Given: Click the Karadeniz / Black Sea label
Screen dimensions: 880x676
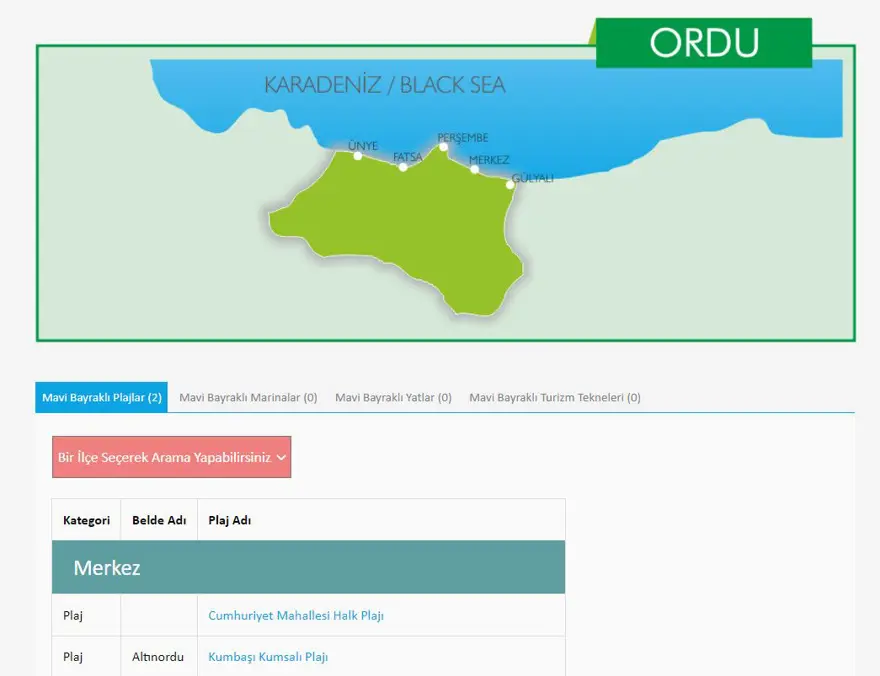Looking at the screenshot, I should pos(385,85).
